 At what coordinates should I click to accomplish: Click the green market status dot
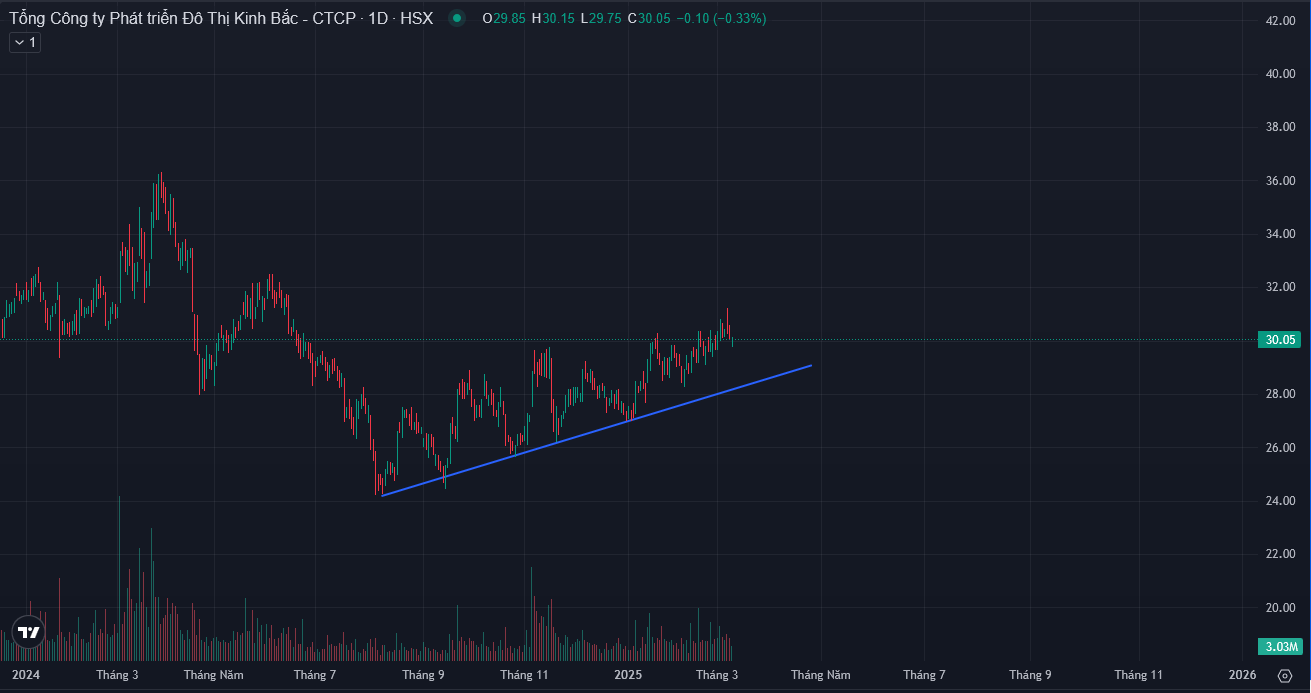[457, 18]
